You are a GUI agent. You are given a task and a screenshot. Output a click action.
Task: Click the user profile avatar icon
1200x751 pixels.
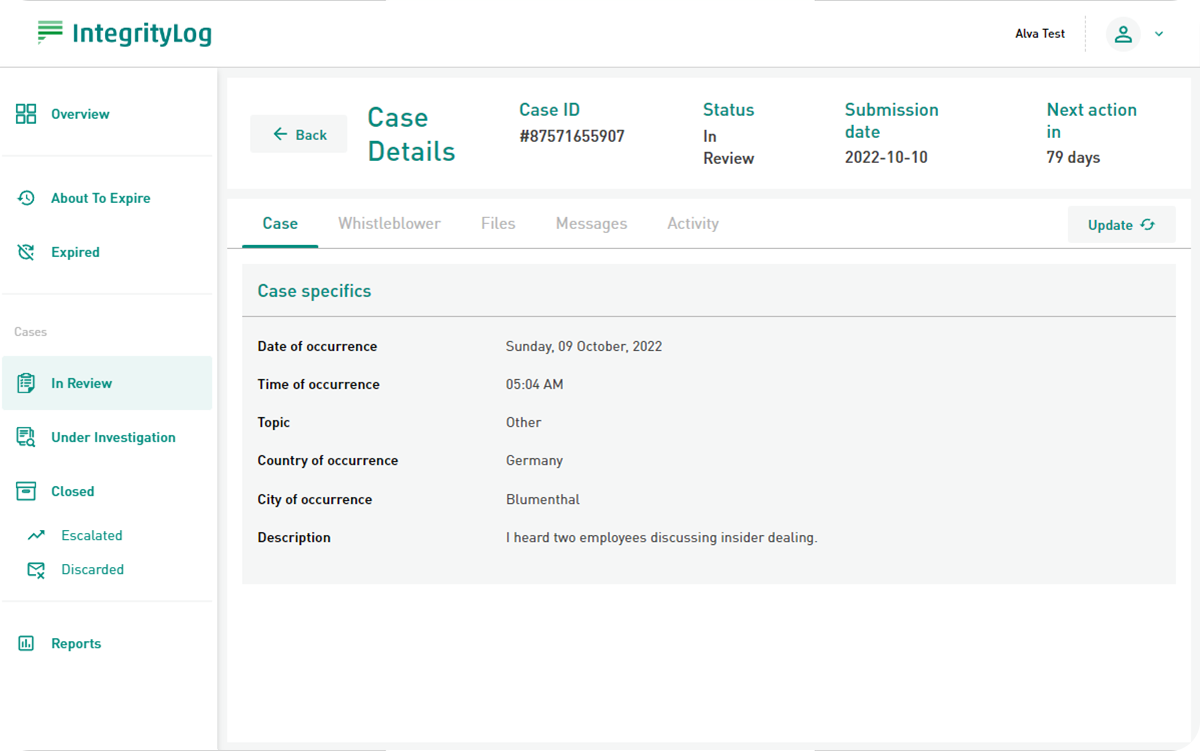(x=1123, y=34)
